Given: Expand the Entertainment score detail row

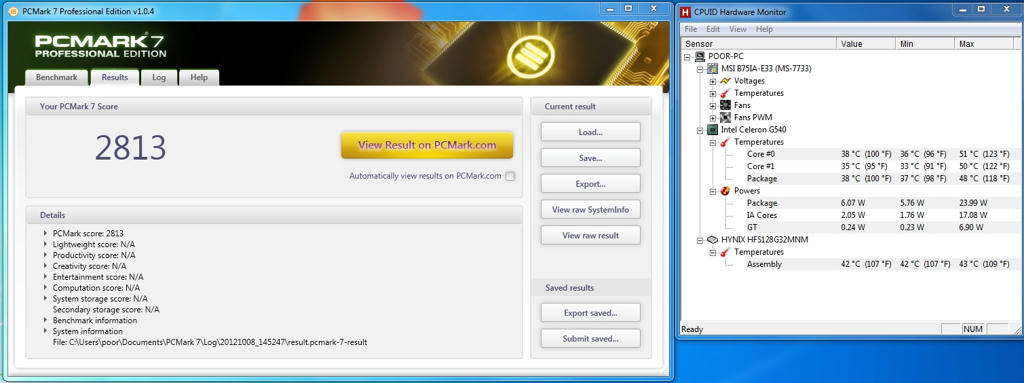Looking at the screenshot, I should [x=45, y=276].
